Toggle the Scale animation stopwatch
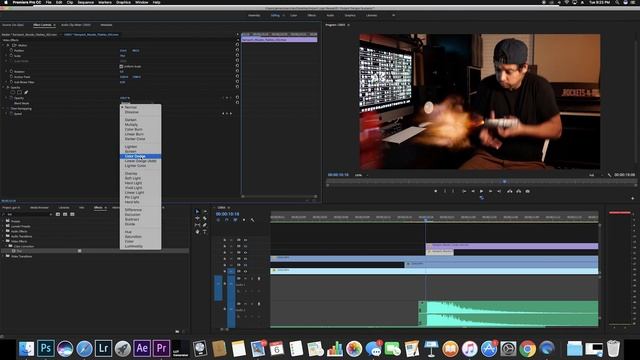This screenshot has height=360, width=640. point(11,56)
